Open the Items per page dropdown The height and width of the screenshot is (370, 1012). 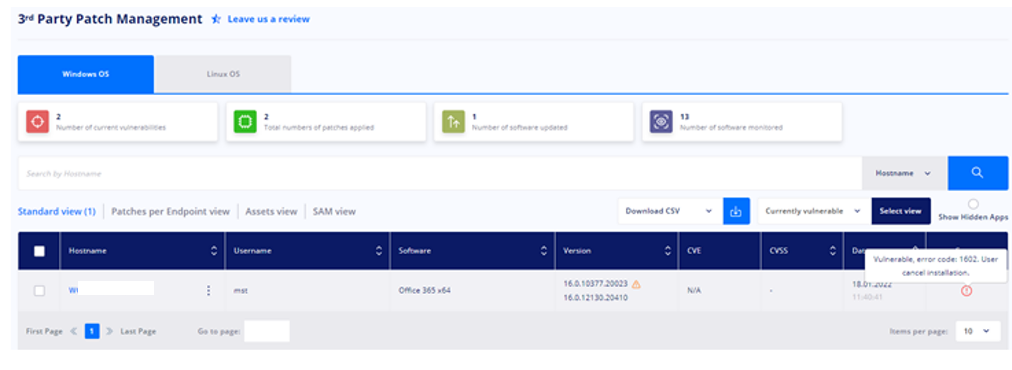(978, 331)
